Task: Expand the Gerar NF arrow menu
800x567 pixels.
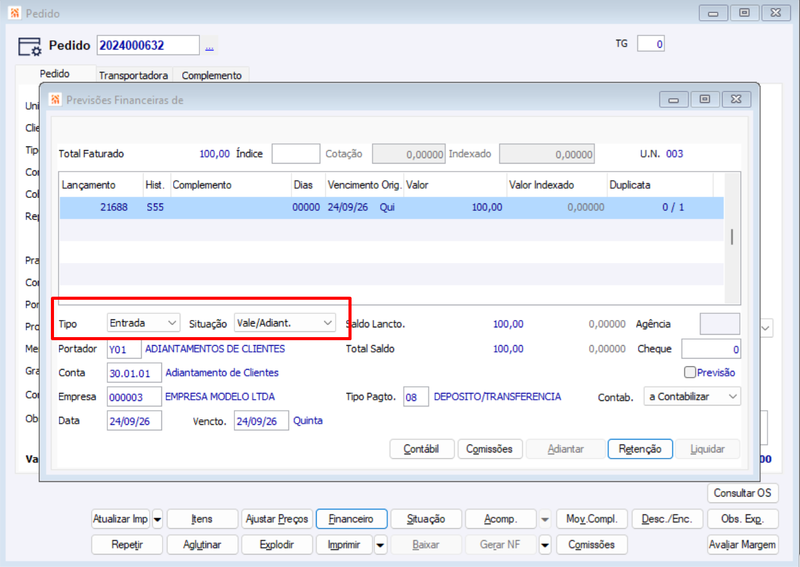Action: [545, 545]
